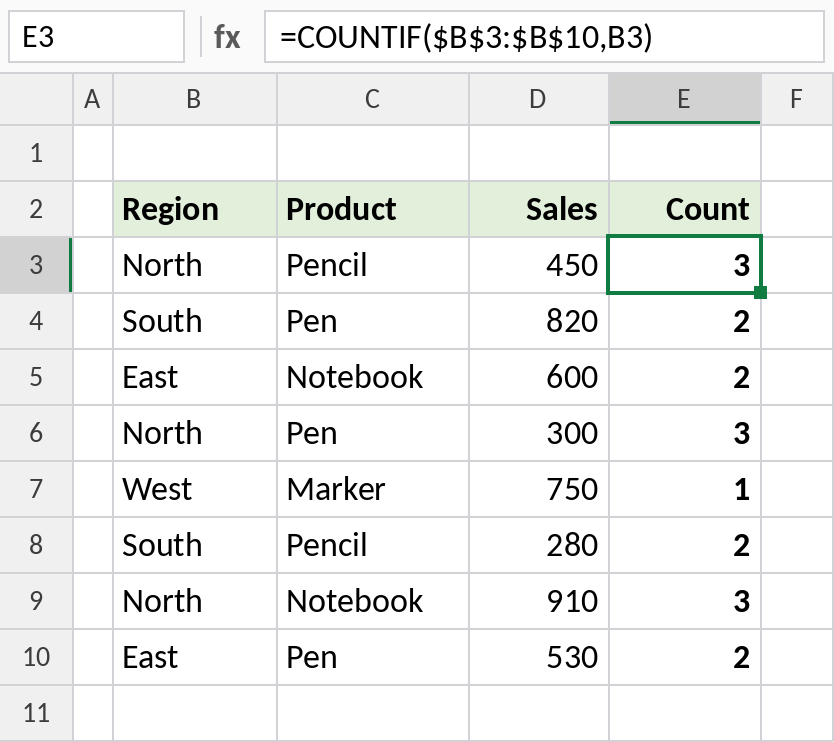
Task: Select row 7 header
Action: [36, 489]
